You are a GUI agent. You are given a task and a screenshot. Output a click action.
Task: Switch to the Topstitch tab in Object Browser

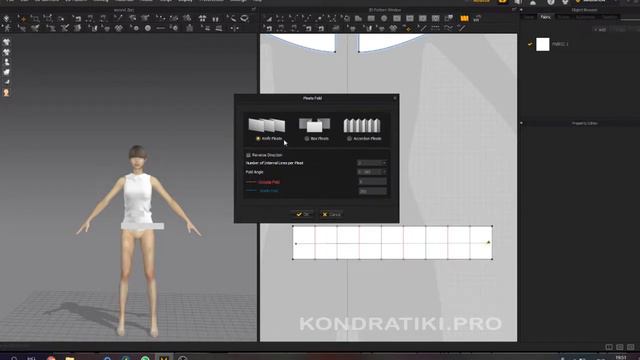tap(610, 17)
